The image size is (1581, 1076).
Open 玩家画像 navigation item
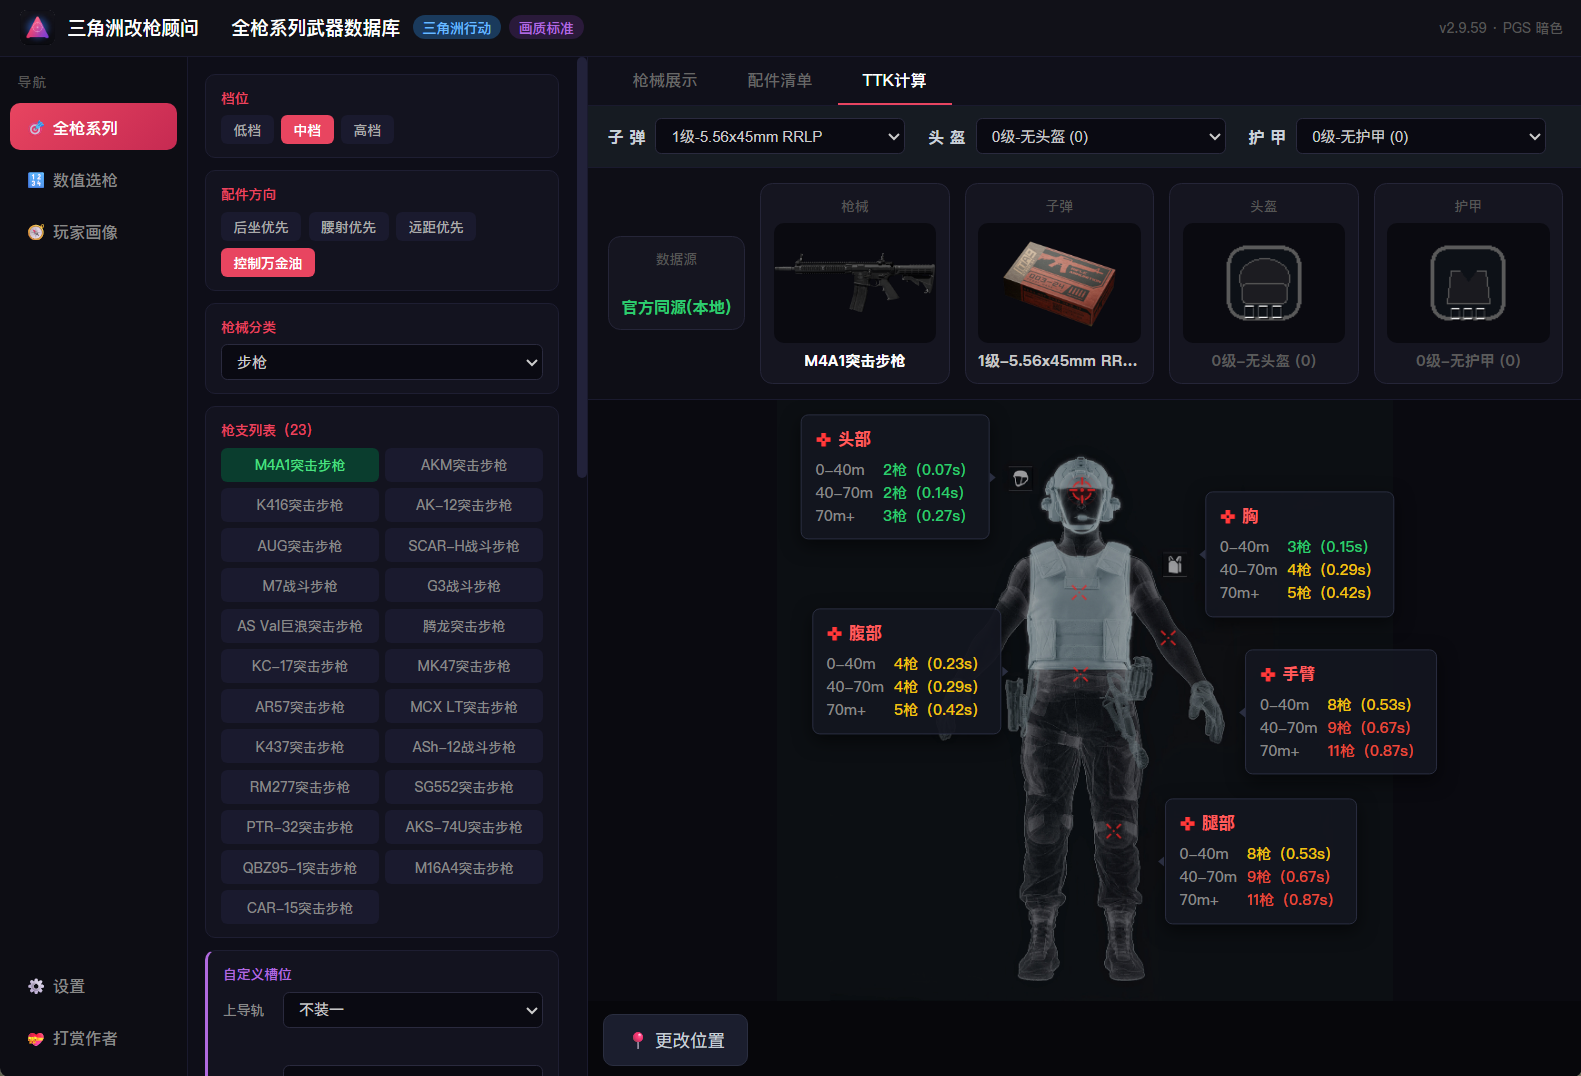coord(93,232)
